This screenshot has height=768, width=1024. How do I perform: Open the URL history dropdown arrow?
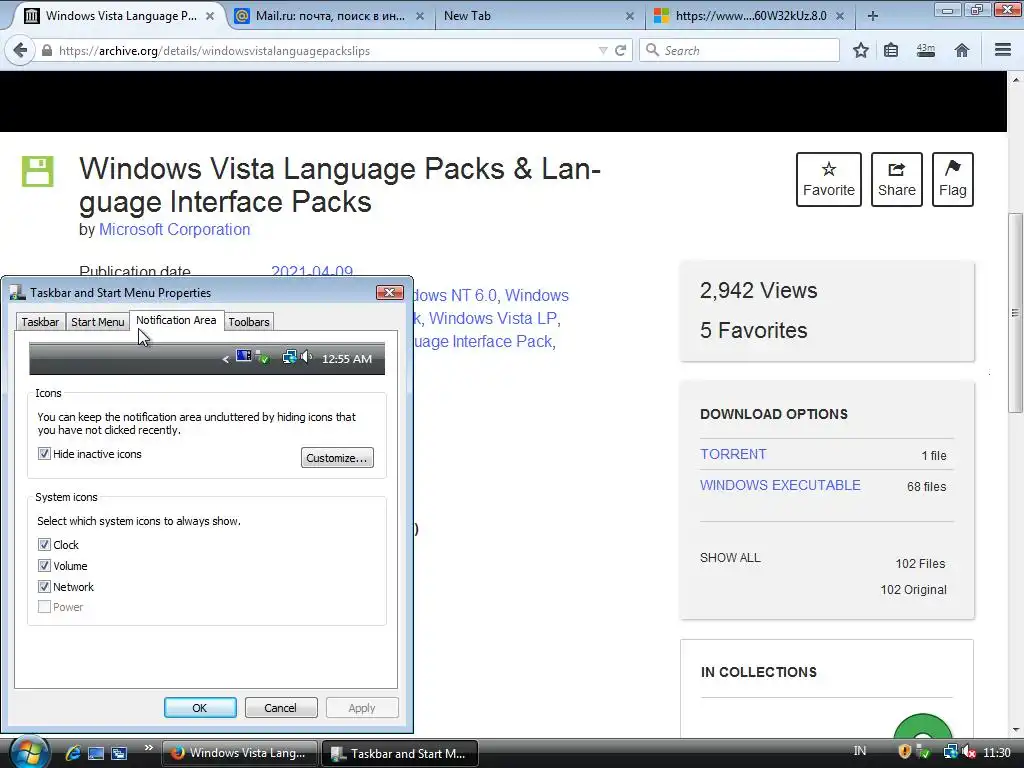coord(603,50)
